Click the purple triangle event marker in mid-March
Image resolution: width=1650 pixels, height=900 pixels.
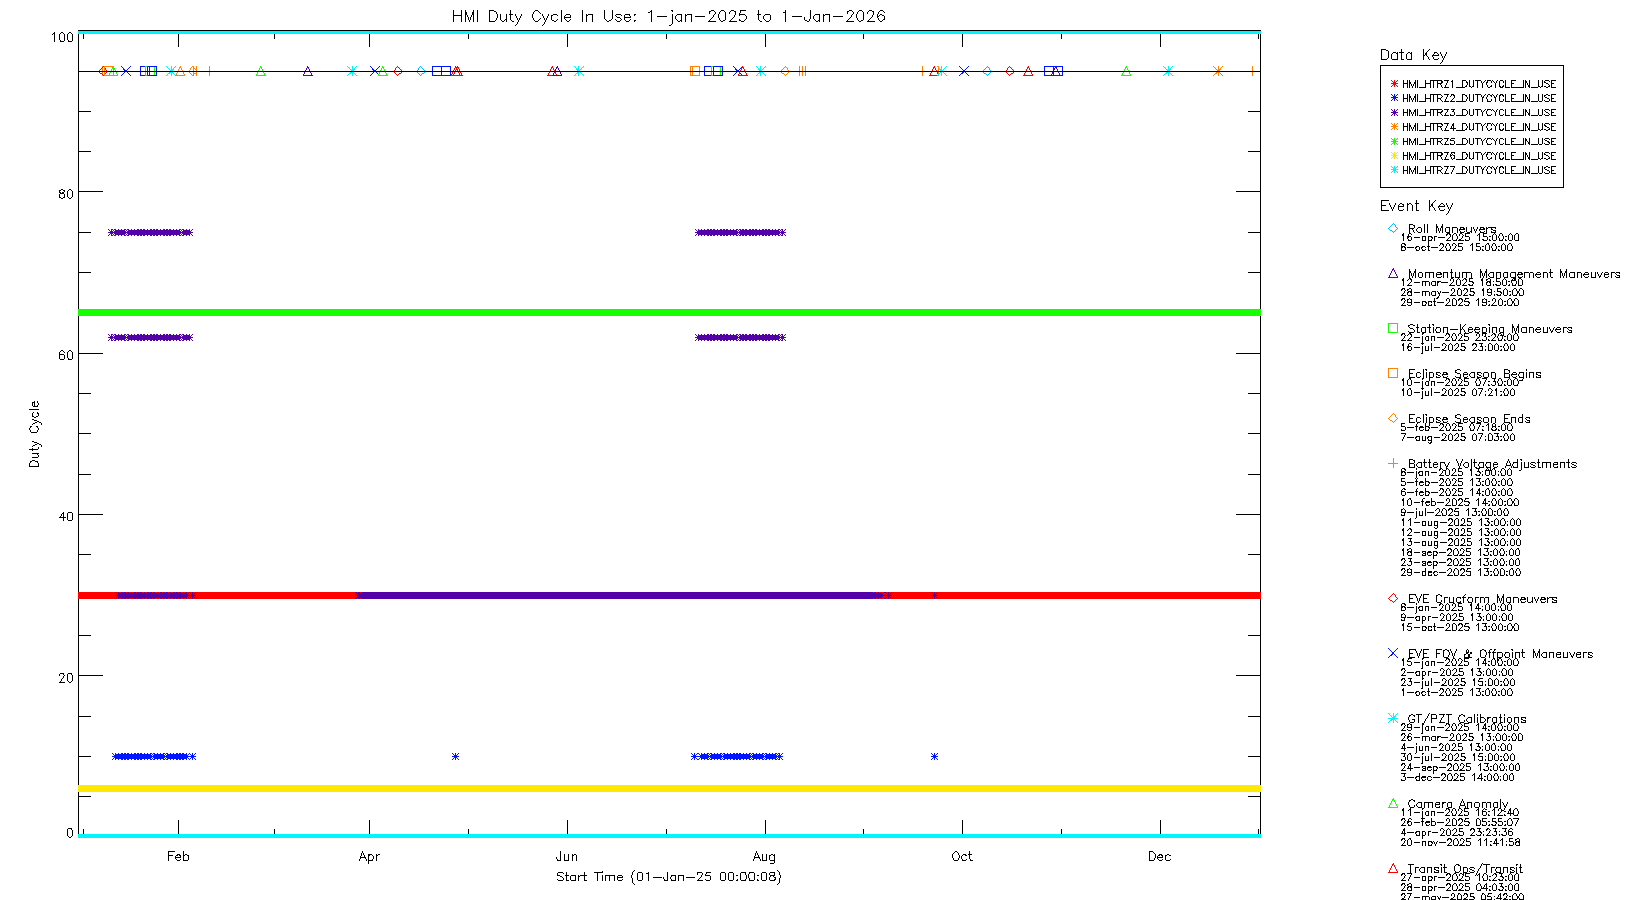(x=308, y=71)
